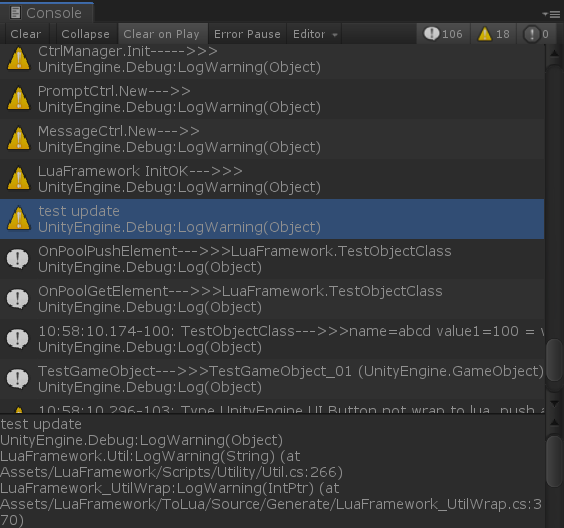
Task: Click warning icon of test update entry
Action: (18, 219)
